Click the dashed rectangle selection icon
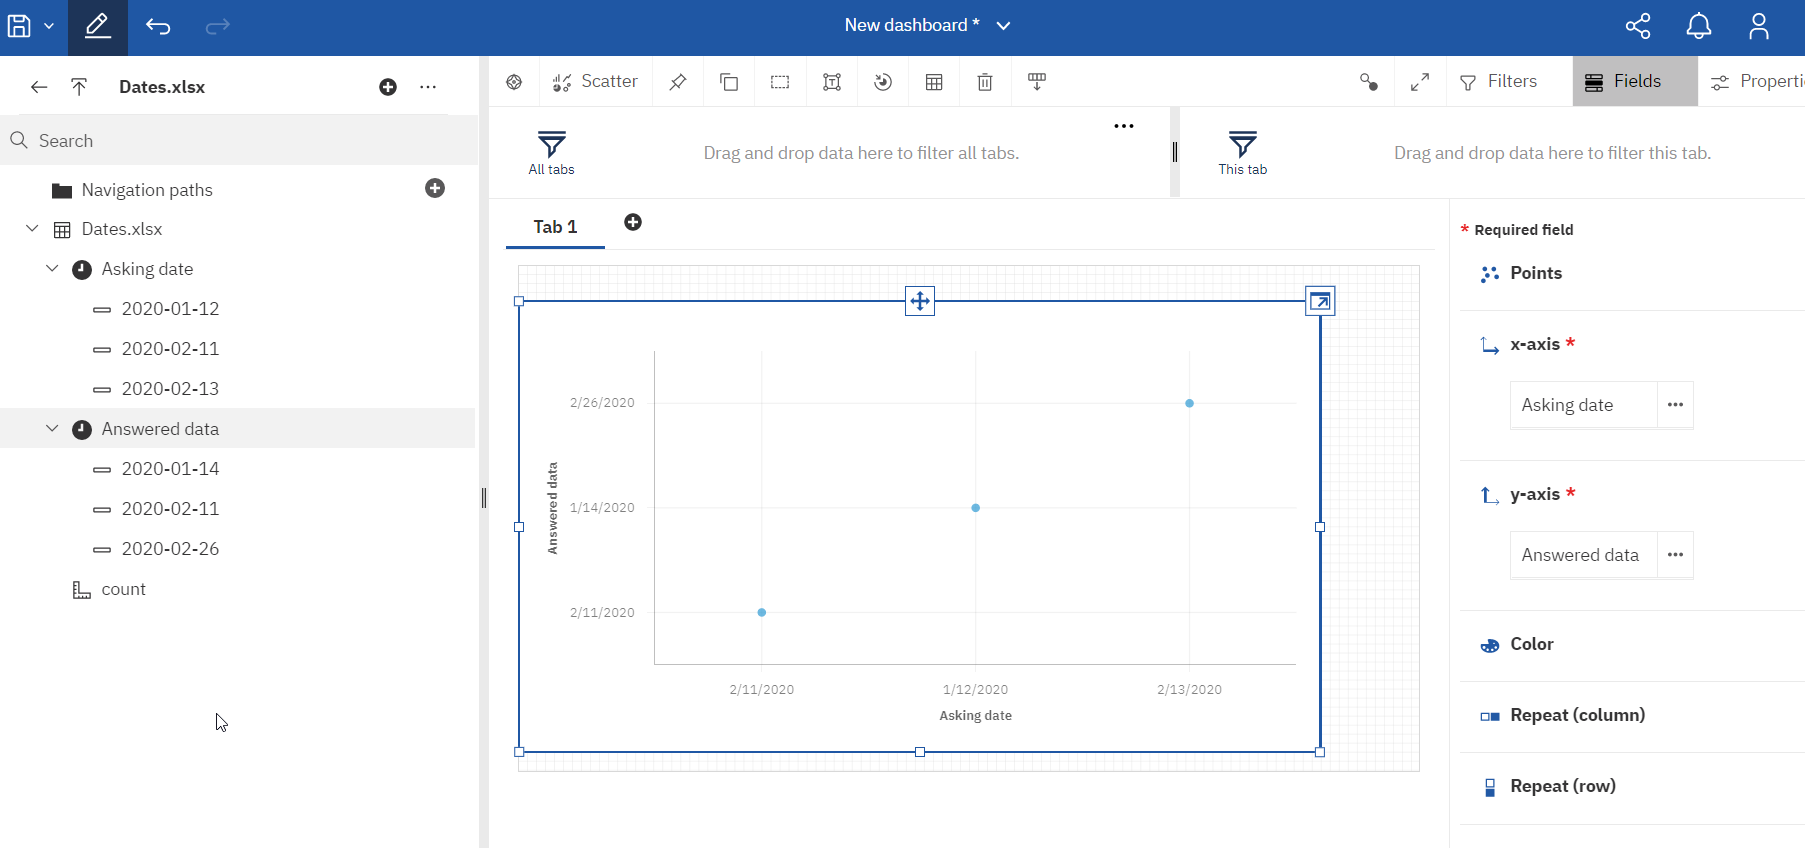 [x=780, y=82]
